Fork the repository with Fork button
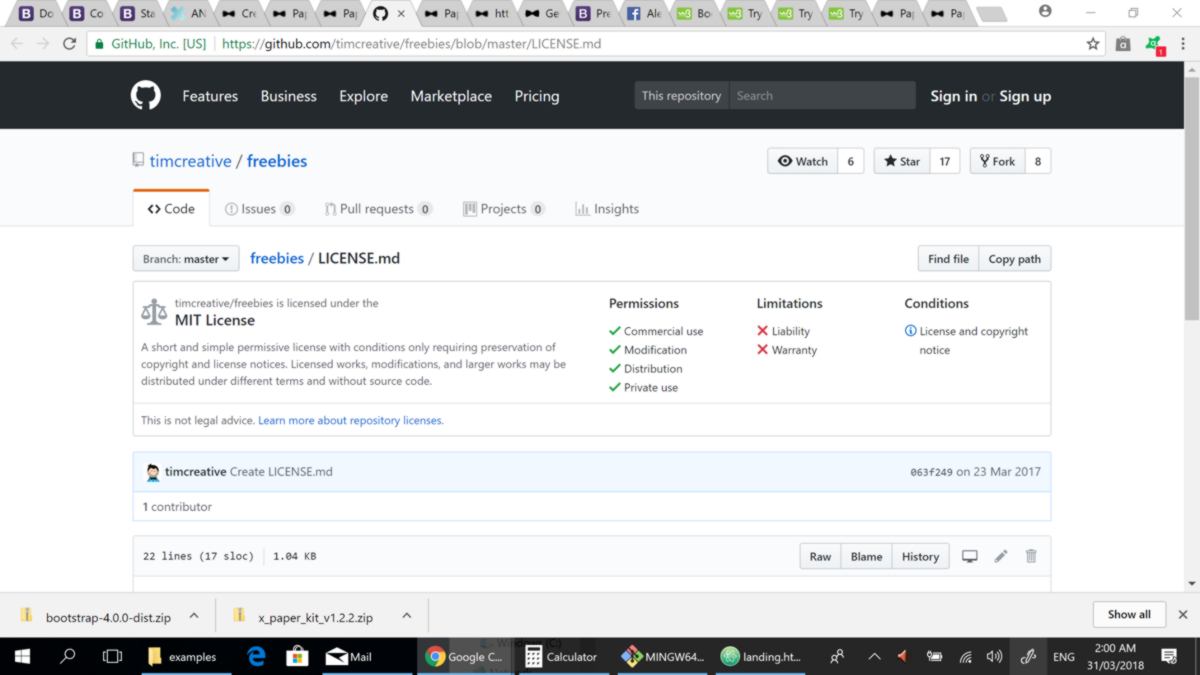 (x=997, y=161)
